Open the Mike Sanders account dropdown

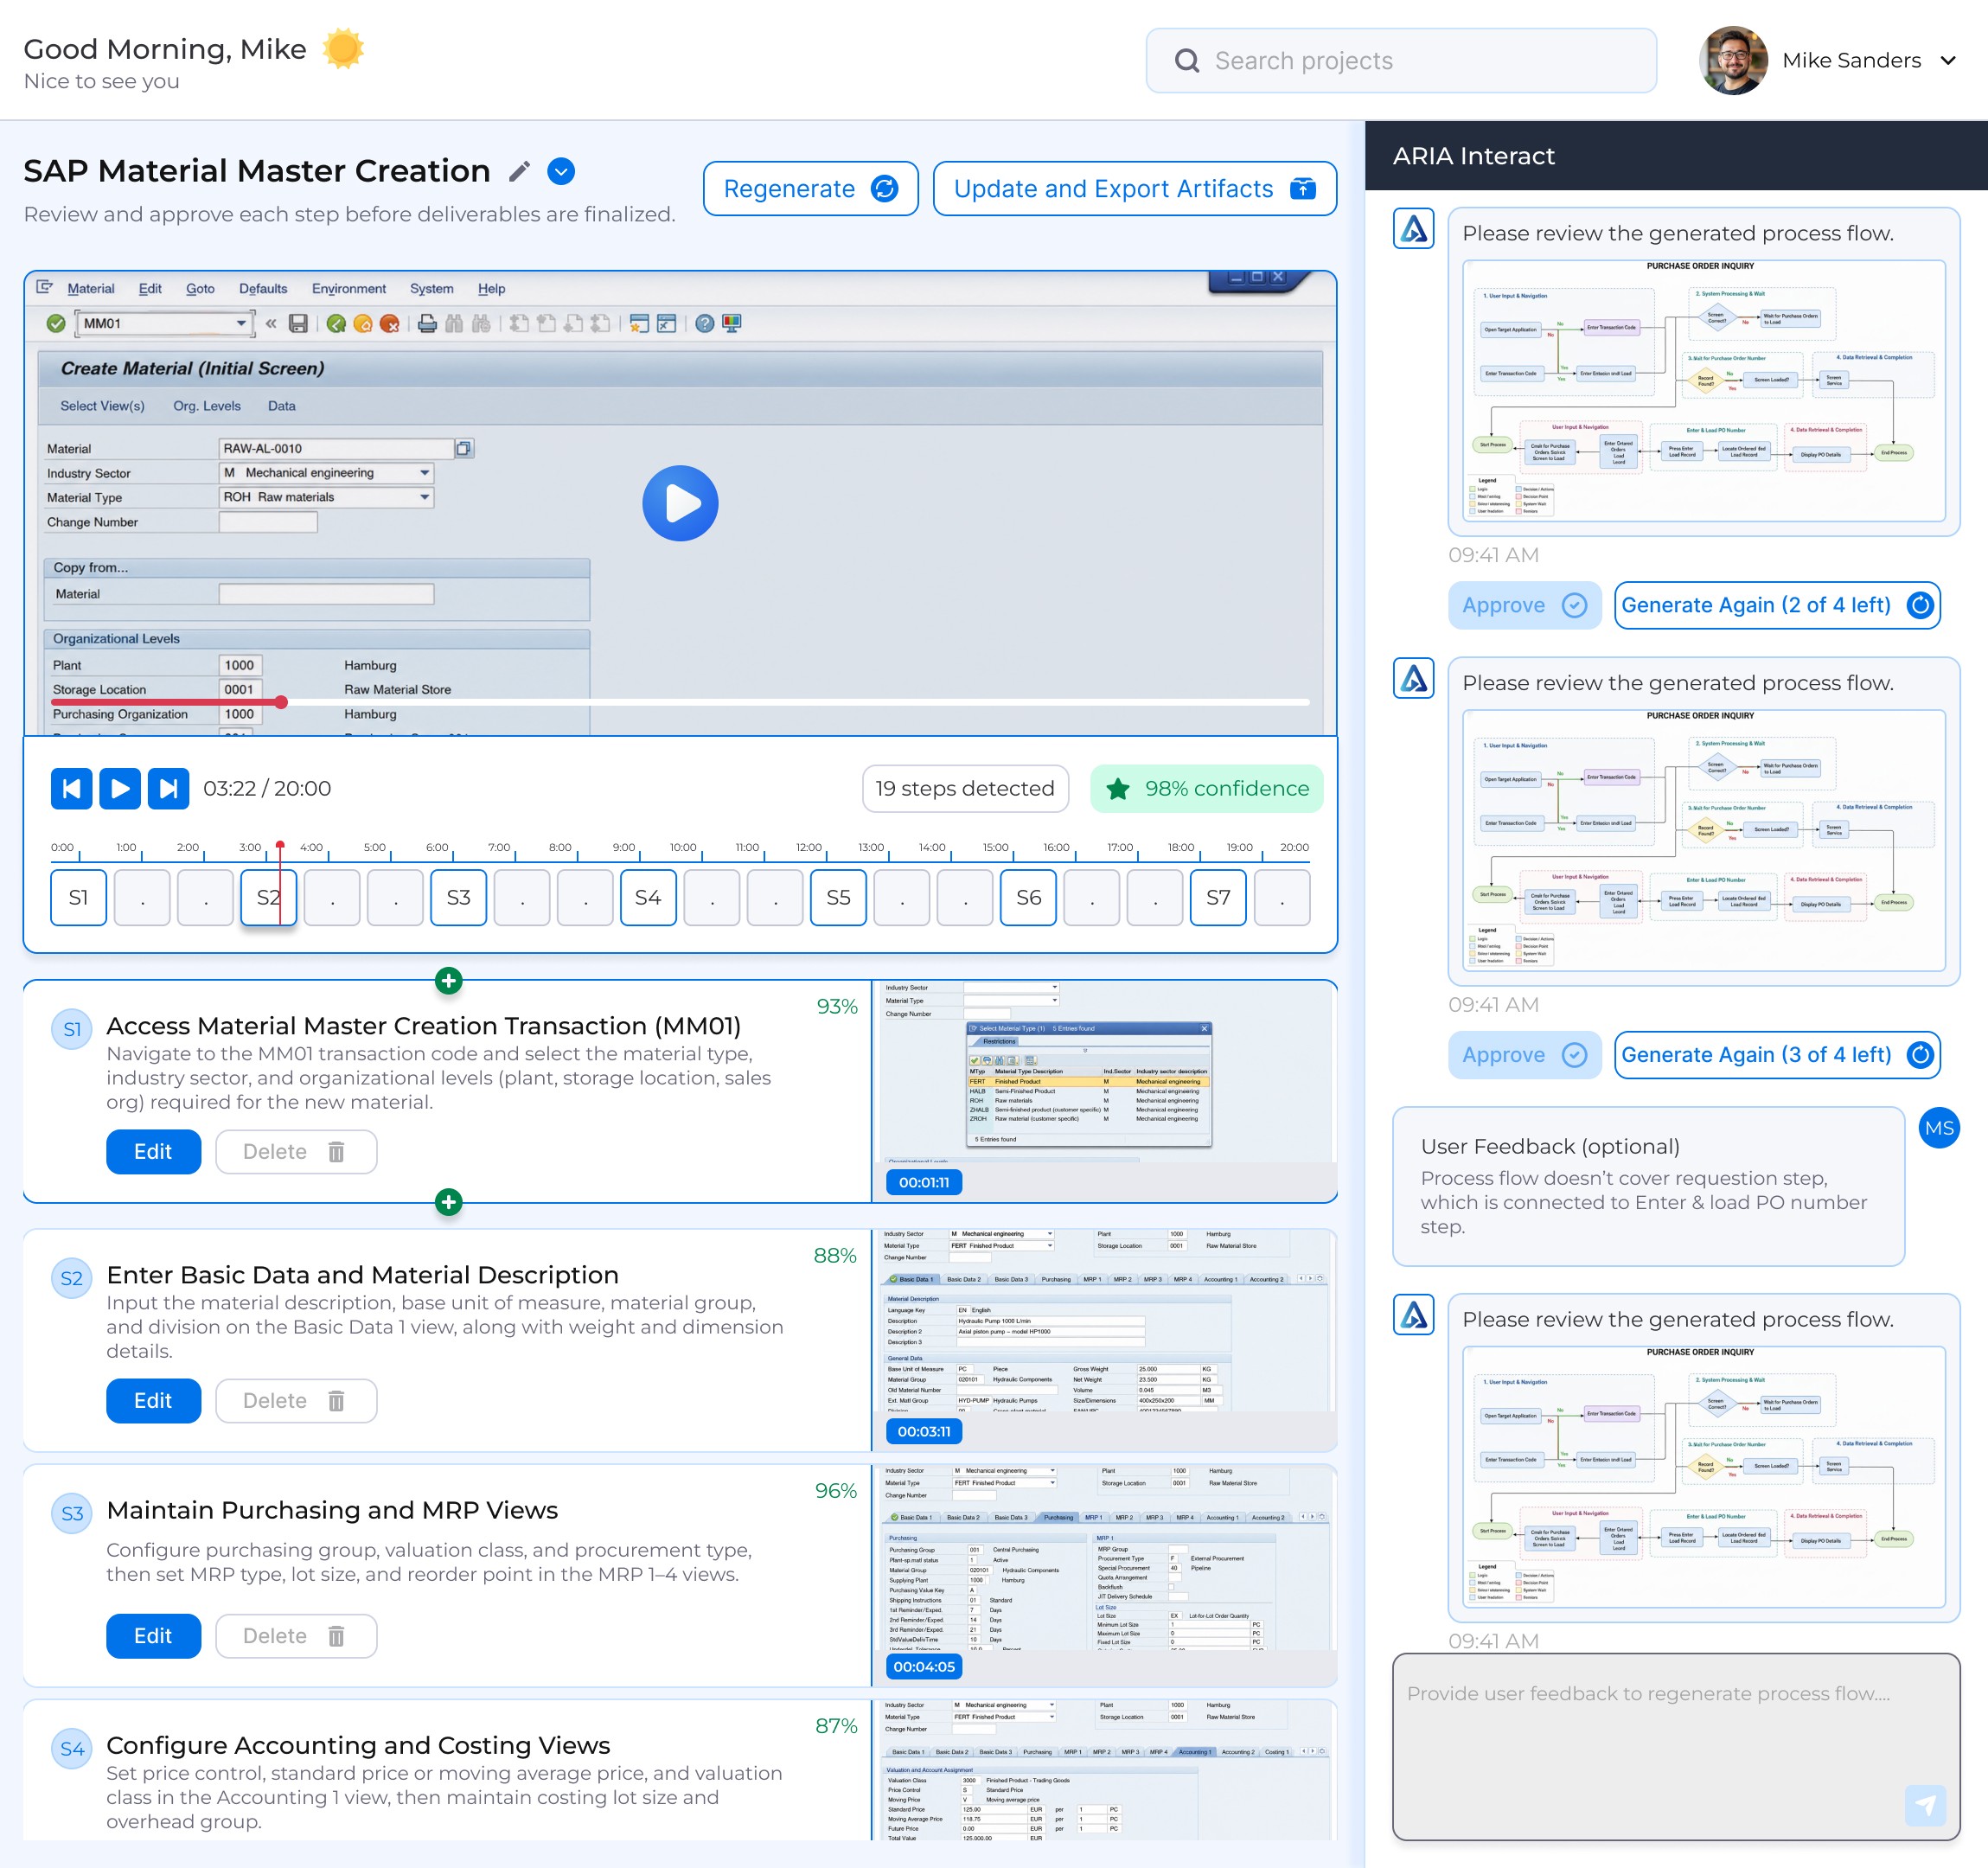point(1947,61)
